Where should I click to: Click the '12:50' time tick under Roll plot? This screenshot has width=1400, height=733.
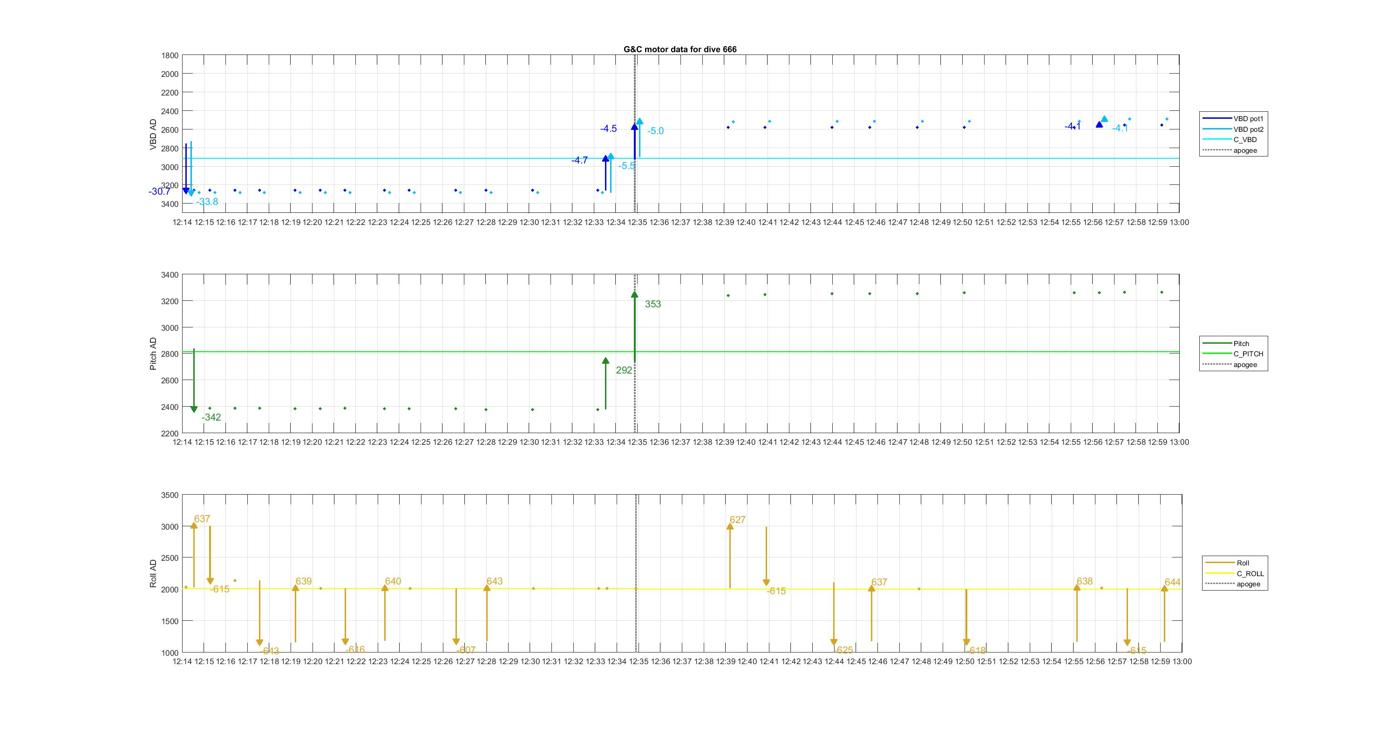[x=963, y=661]
